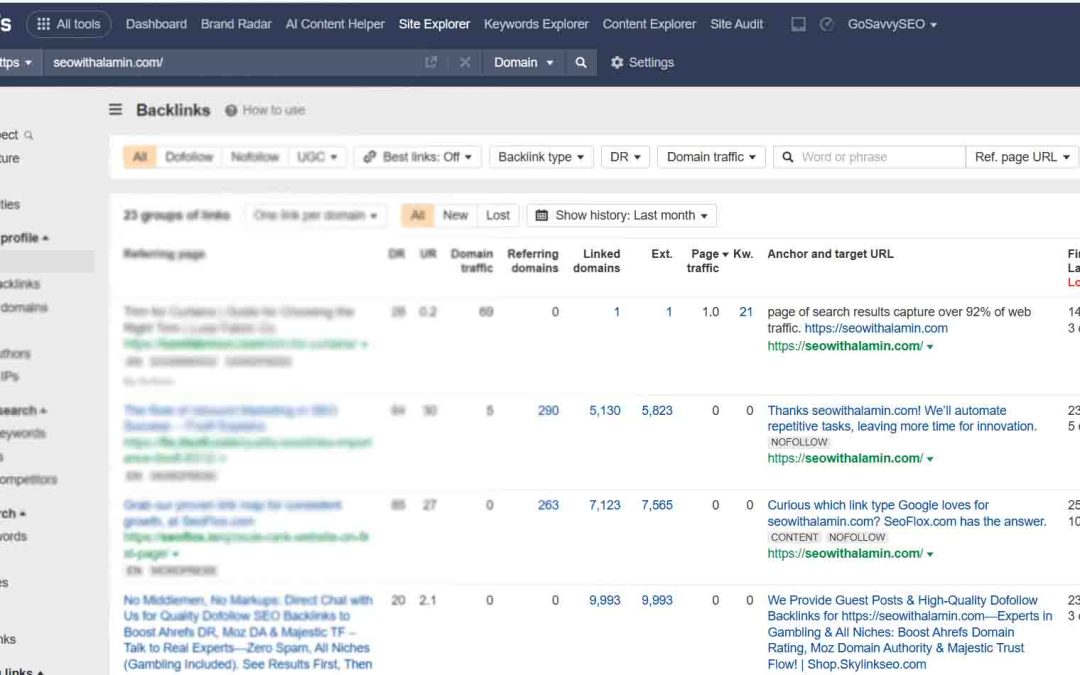Click the search magnifier button beside Domain
This screenshot has width=1080, height=675.
tap(581, 63)
